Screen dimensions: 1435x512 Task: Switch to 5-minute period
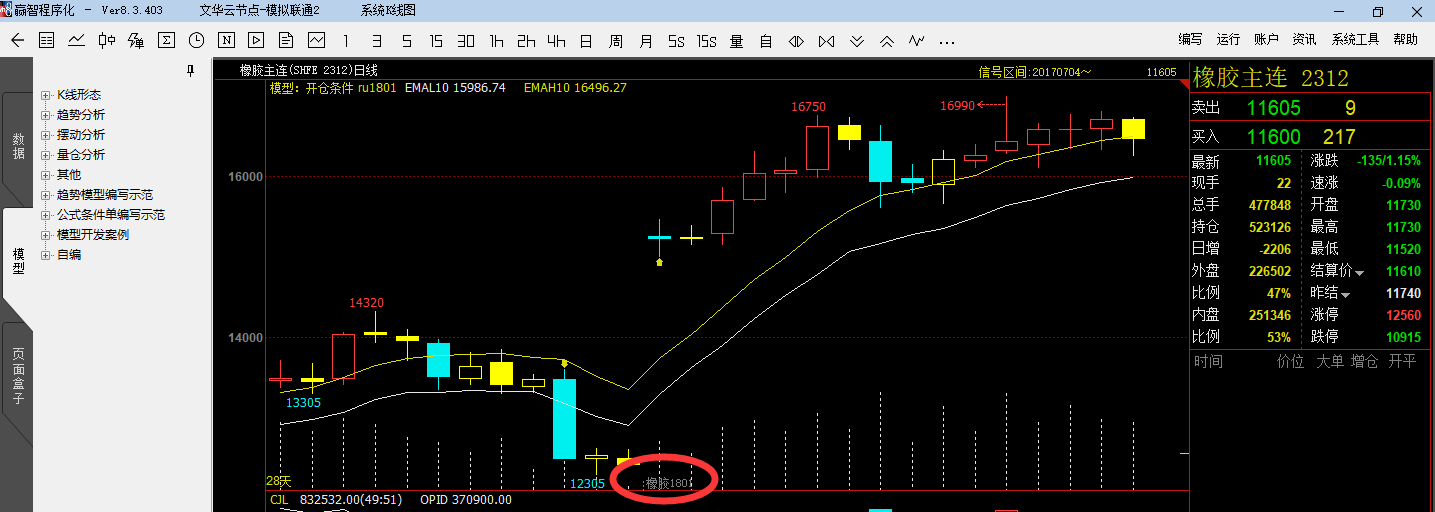406,41
